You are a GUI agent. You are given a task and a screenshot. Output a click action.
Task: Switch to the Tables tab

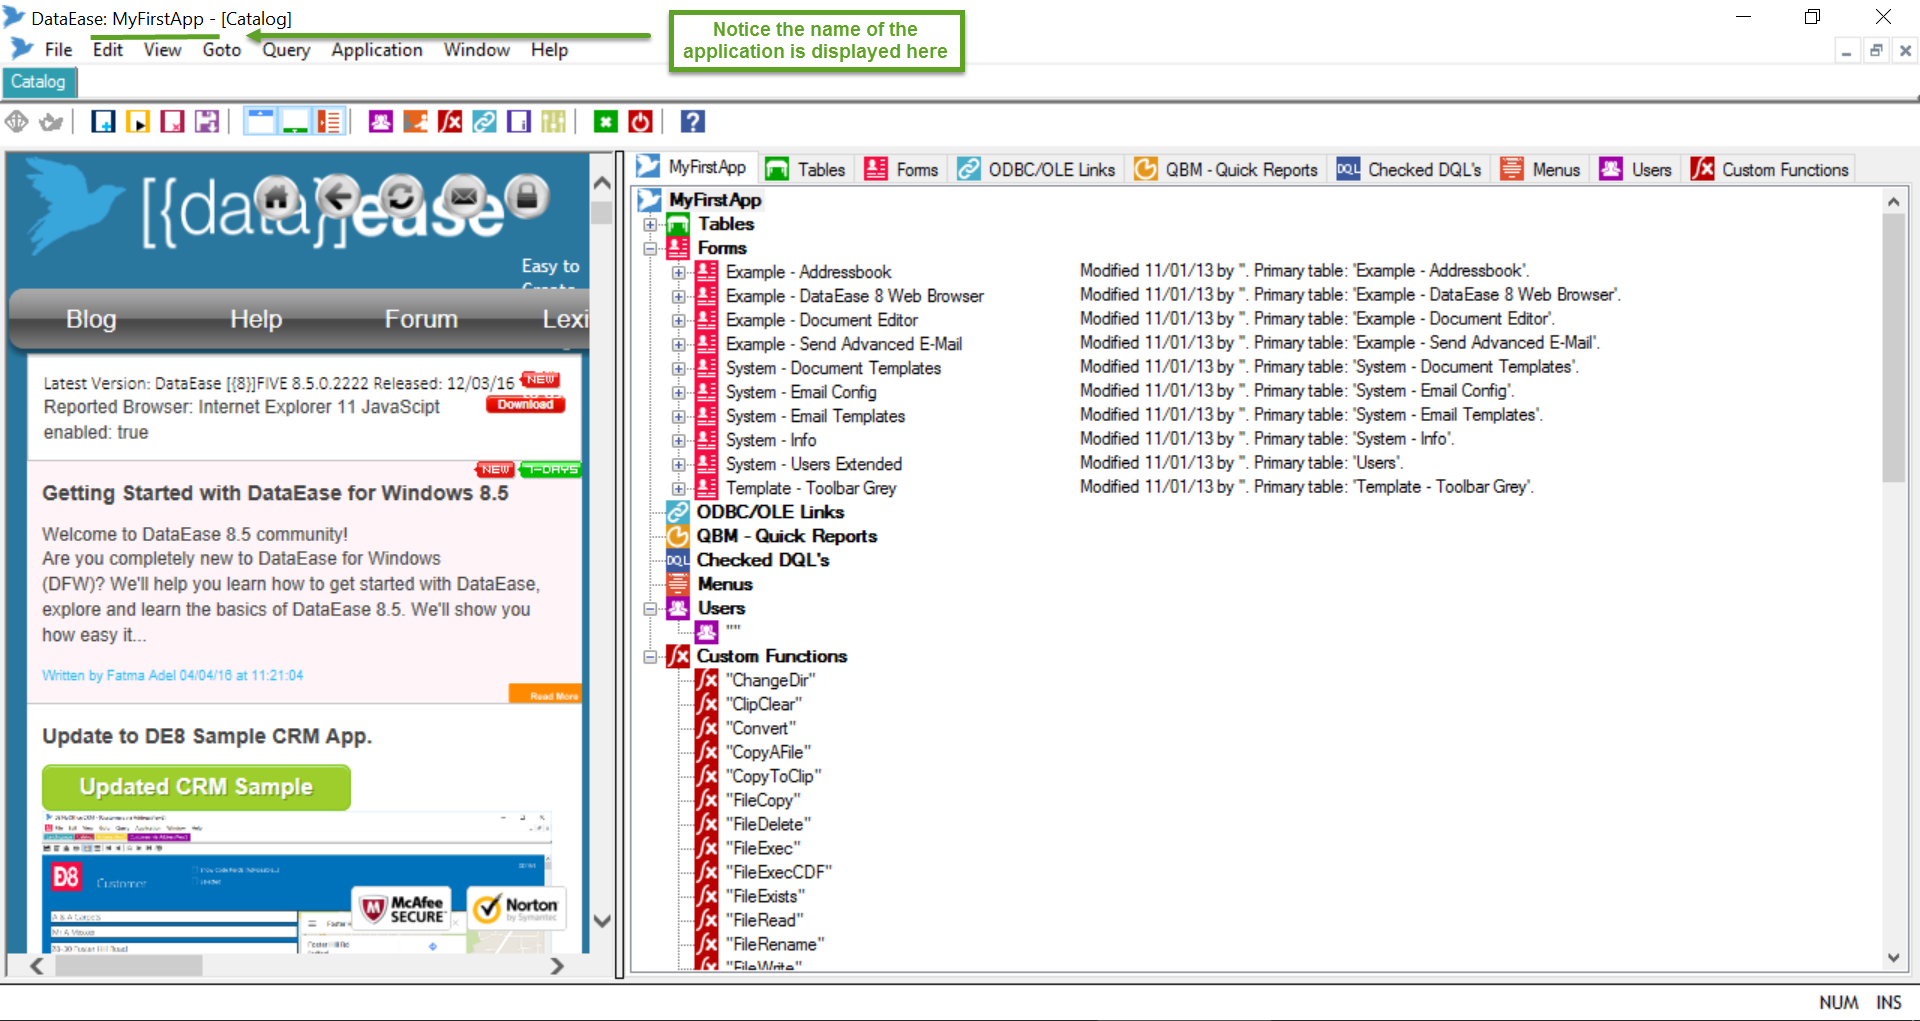(x=807, y=169)
